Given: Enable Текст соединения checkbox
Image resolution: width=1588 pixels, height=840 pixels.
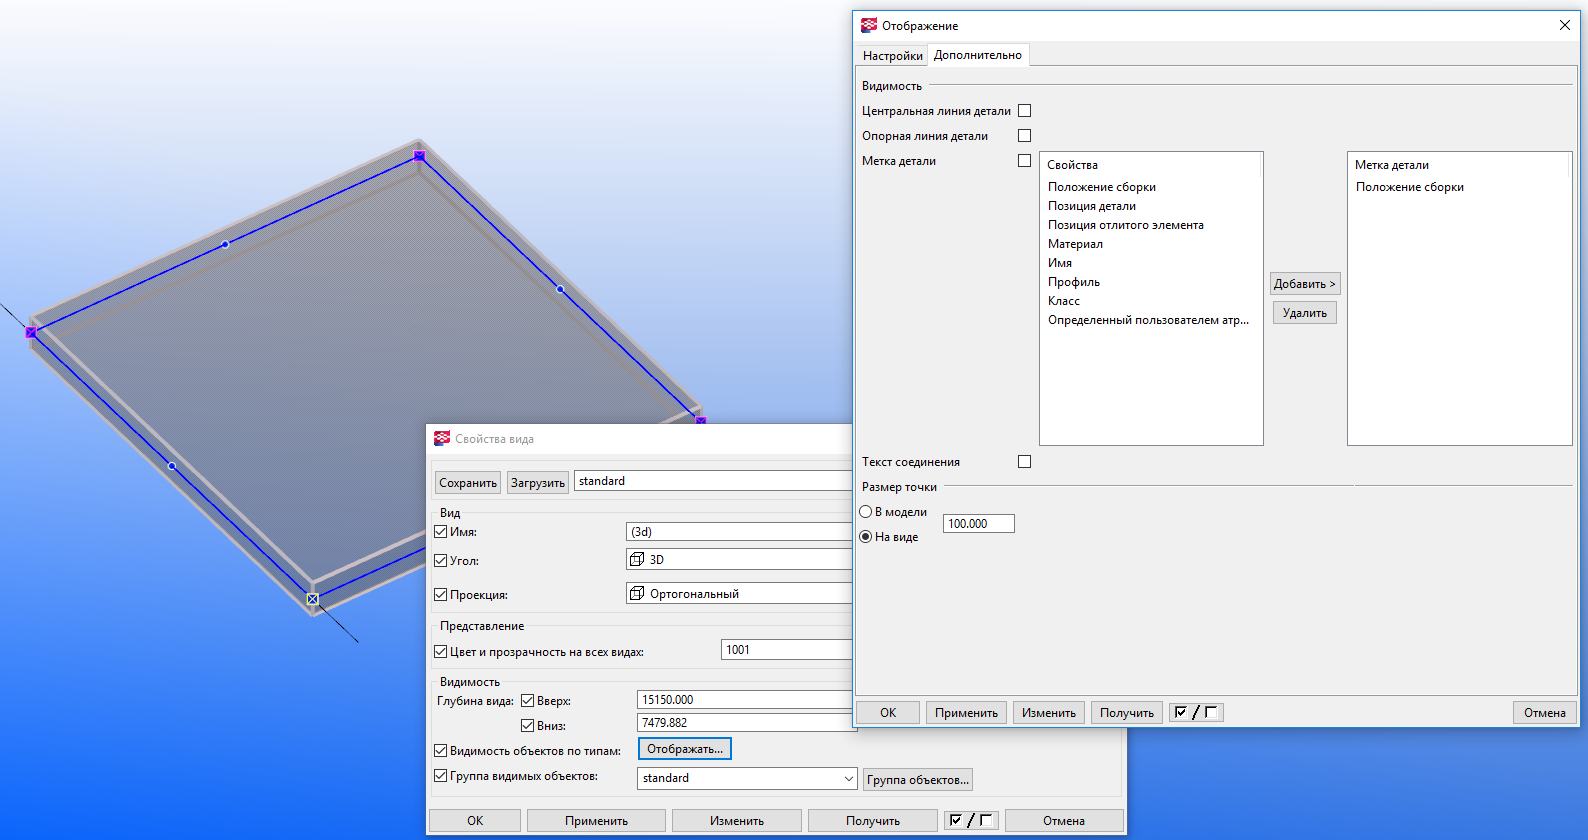Looking at the screenshot, I should tap(1024, 462).
